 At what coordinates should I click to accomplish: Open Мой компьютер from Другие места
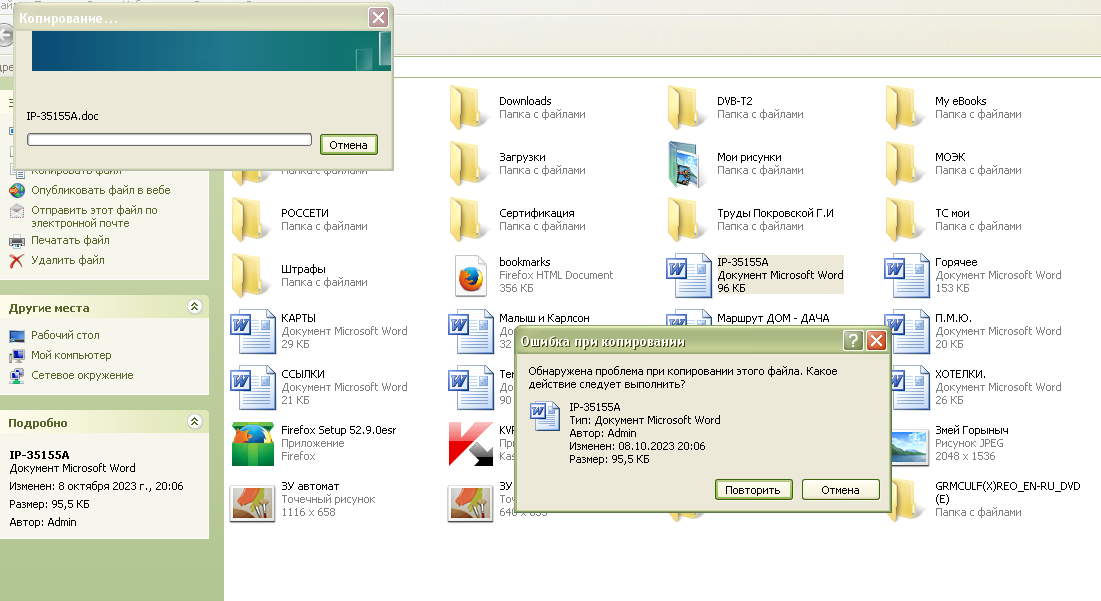70,355
